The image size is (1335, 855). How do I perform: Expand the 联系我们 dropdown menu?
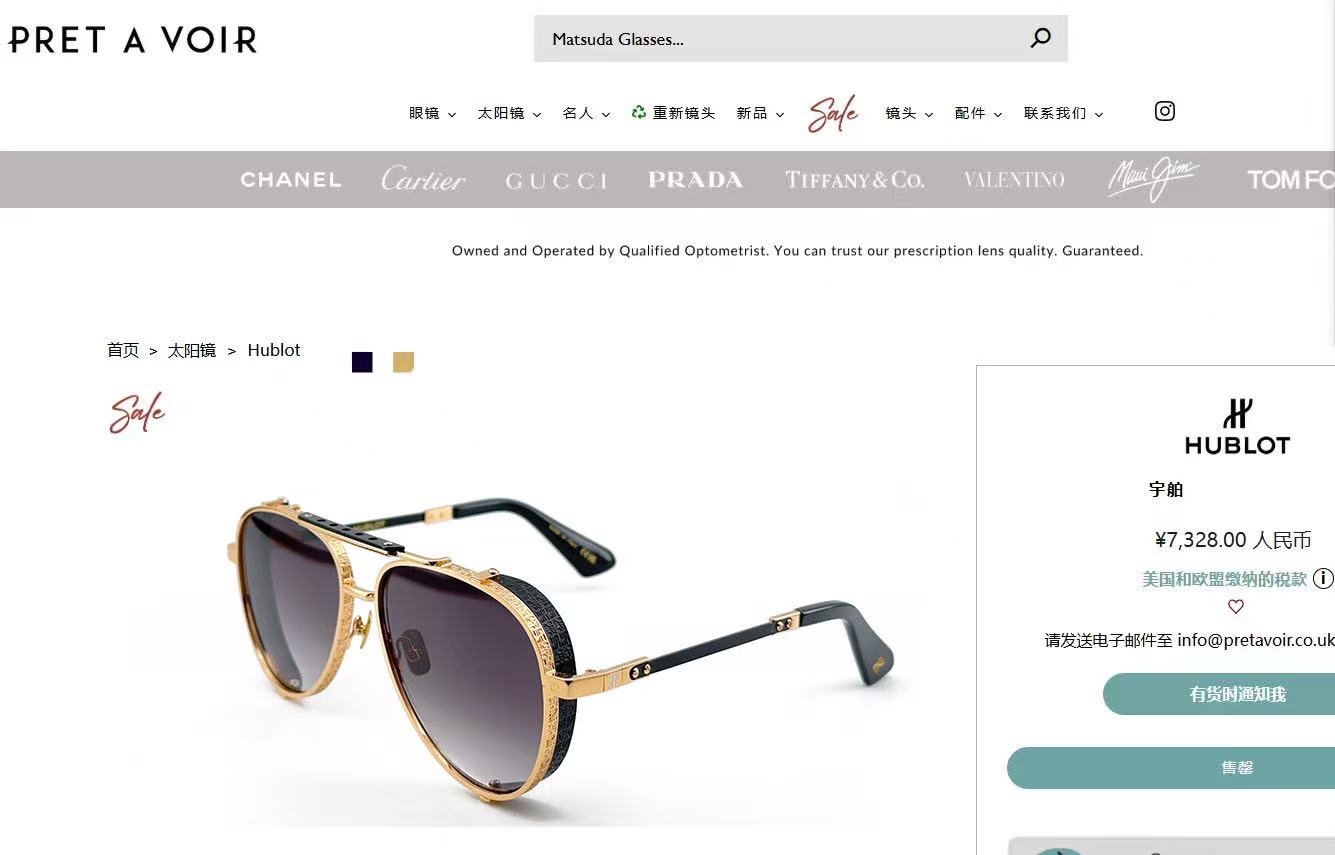tap(1063, 113)
